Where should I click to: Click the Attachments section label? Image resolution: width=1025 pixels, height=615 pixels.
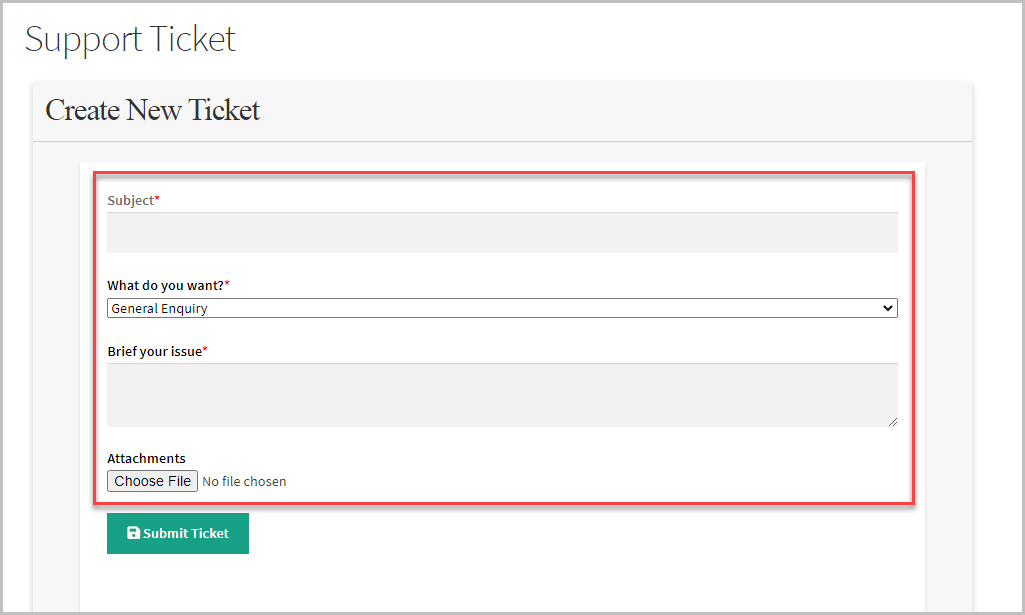point(146,458)
